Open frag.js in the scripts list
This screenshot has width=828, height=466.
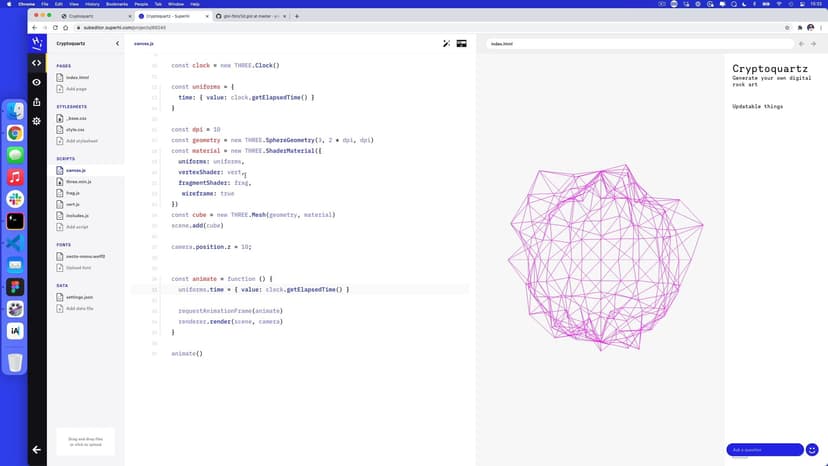point(72,193)
